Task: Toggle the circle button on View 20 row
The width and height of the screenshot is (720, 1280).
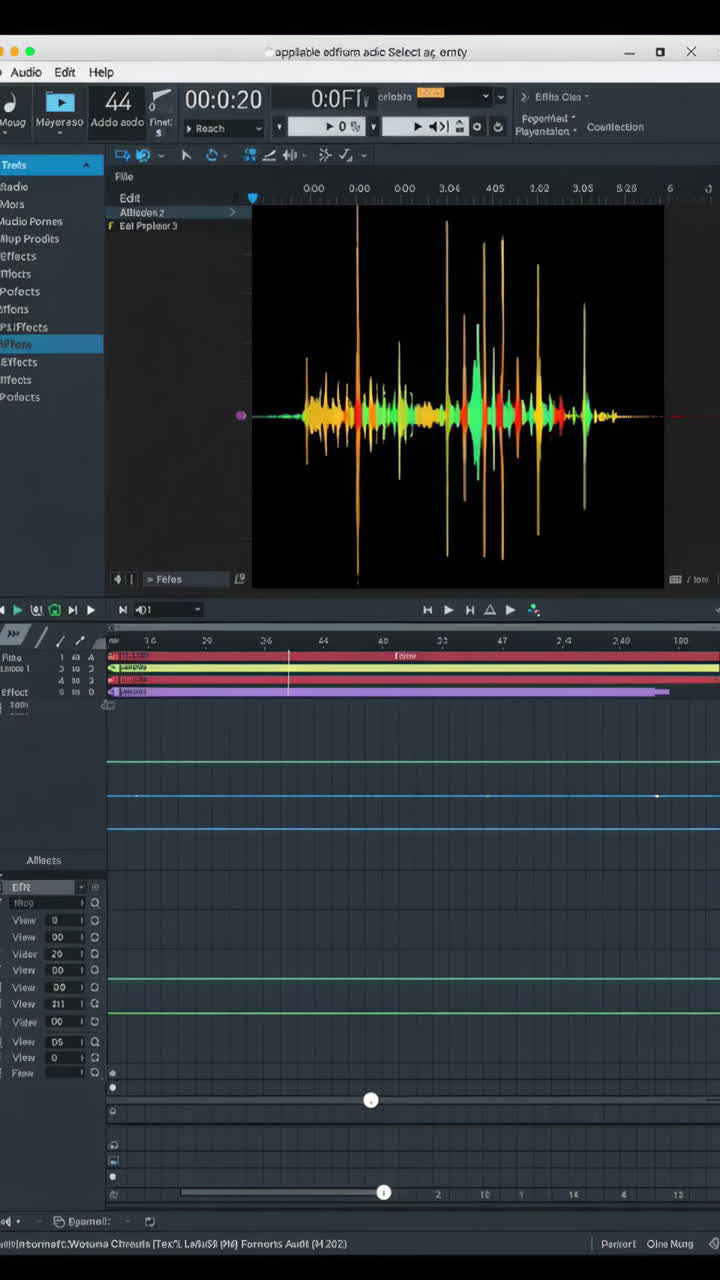Action: [95, 954]
